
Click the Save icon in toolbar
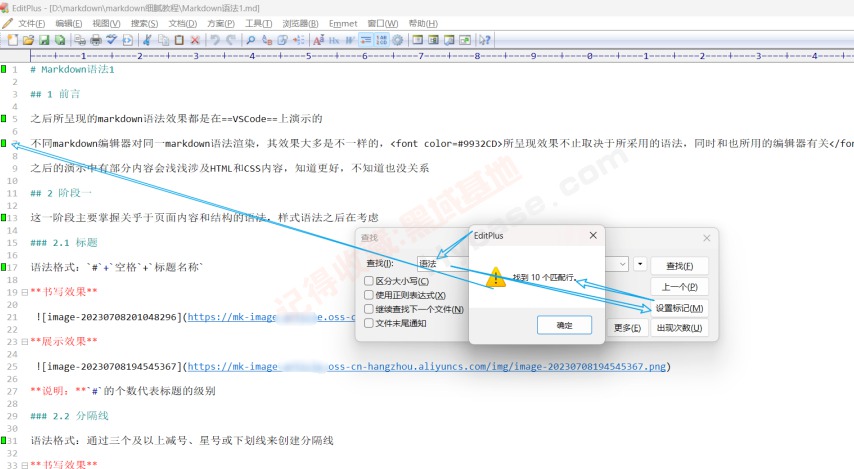[44, 40]
